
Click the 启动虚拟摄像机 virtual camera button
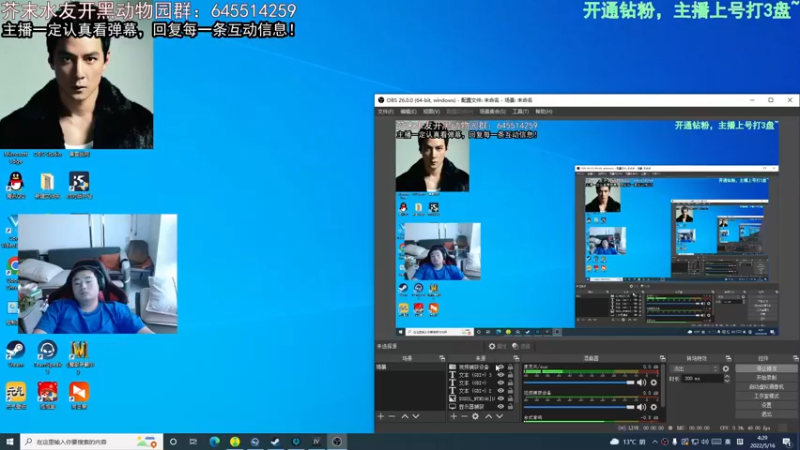(766, 387)
